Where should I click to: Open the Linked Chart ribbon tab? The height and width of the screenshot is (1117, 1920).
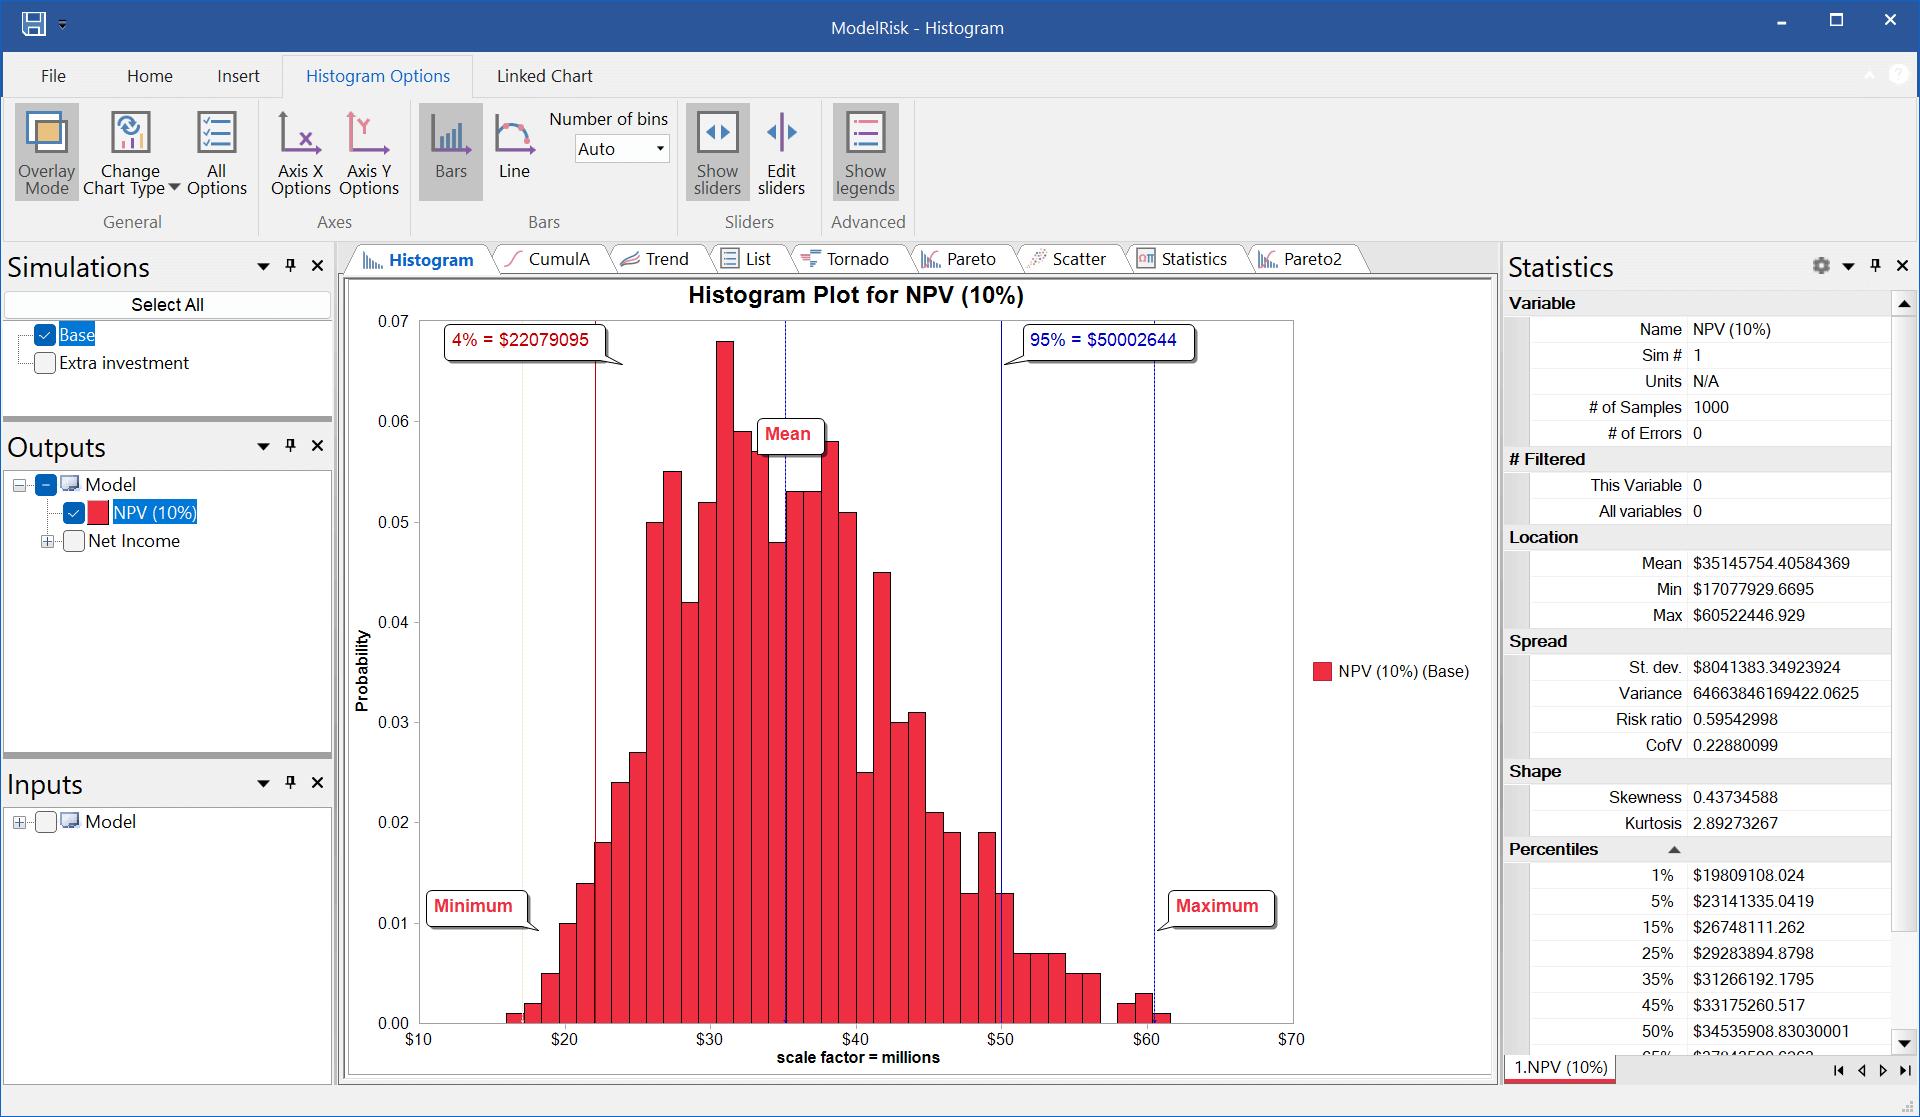click(x=544, y=76)
